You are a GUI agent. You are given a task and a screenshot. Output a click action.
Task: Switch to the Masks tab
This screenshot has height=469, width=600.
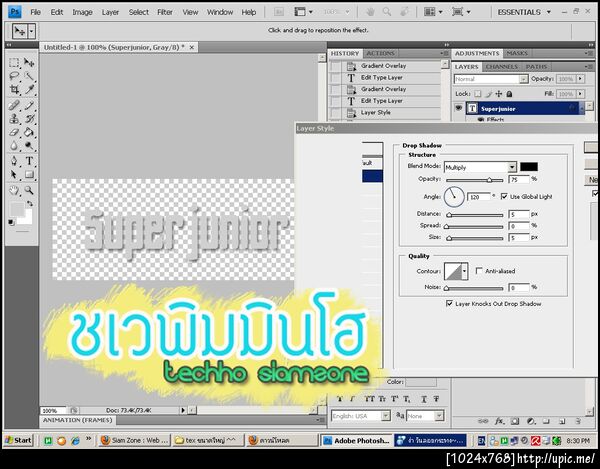coord(517,53)
